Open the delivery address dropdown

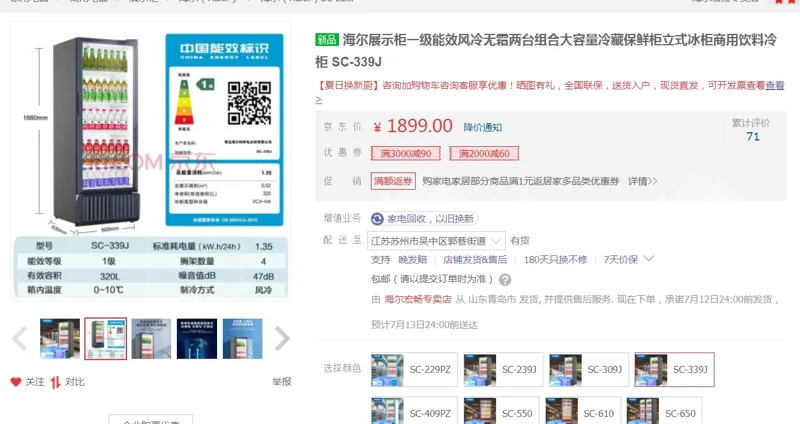(436, 241)
